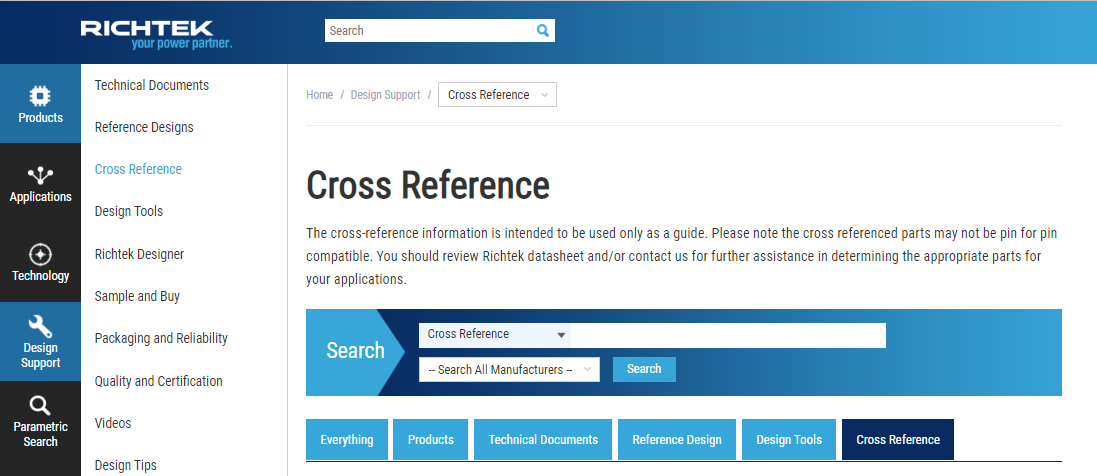Open the Products chip icon
Screen dimensions: 1097x476
click(40, 96)
